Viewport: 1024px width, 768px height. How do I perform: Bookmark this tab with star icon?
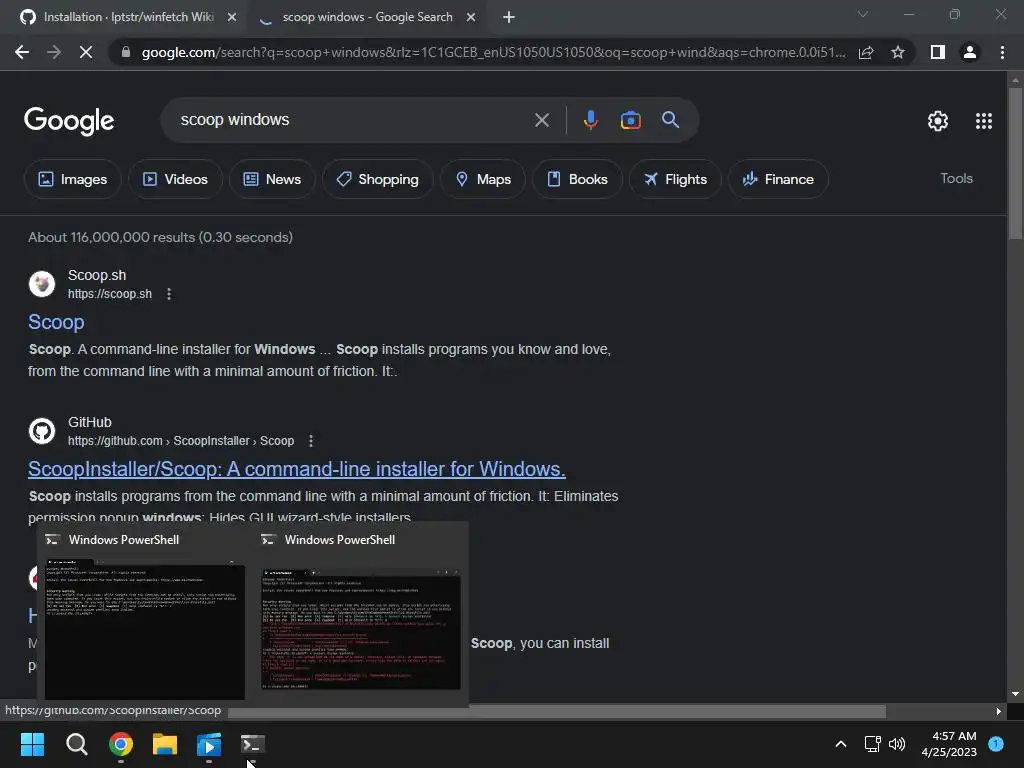(898, 52)
